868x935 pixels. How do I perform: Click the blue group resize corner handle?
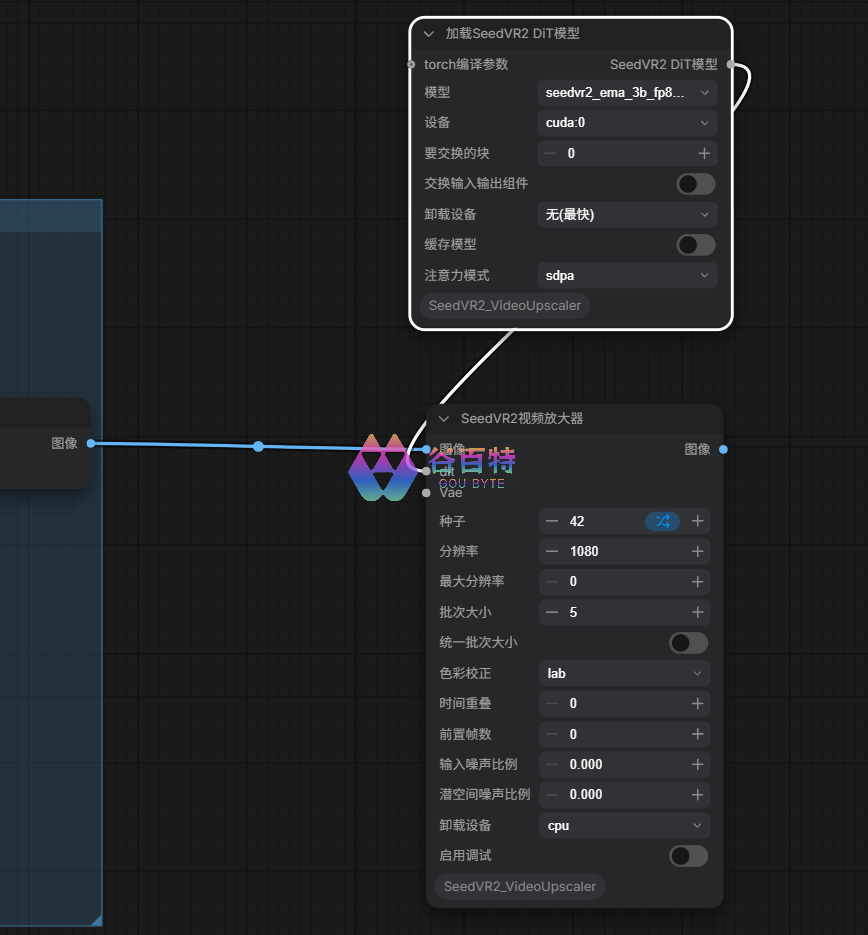[x=96, y=920]
